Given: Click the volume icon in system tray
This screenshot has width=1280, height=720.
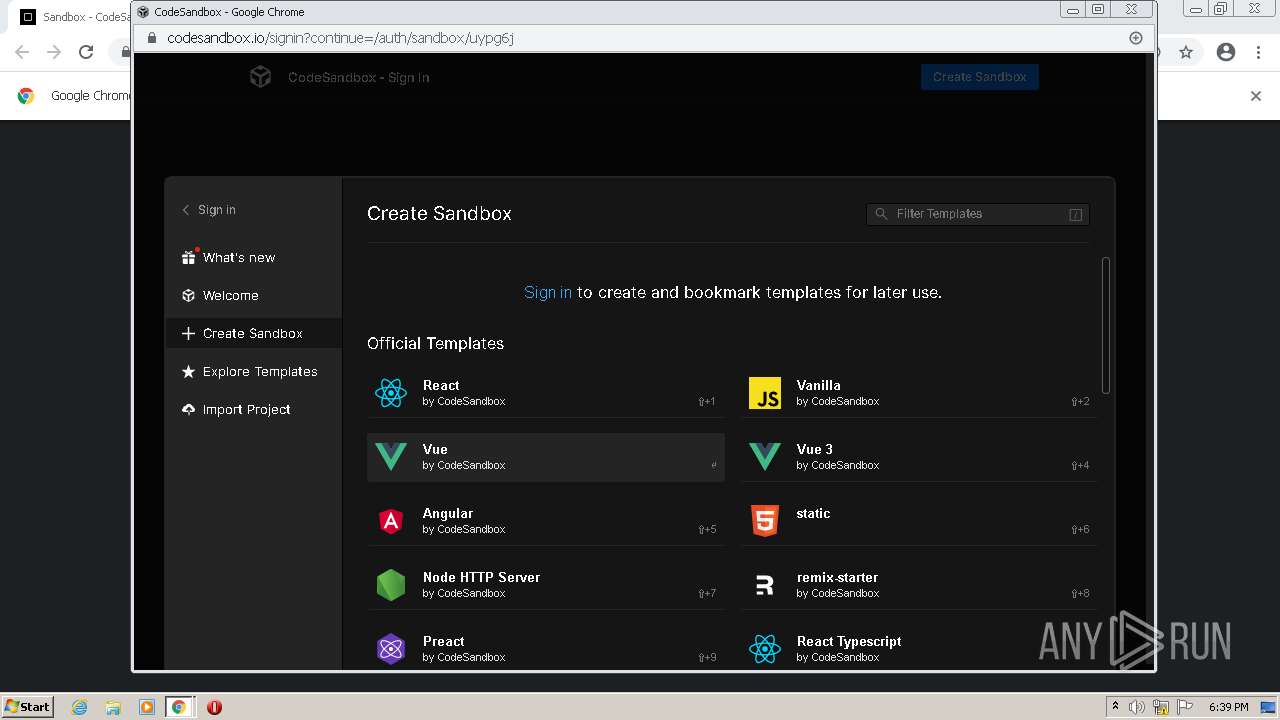Looking at the screenshot, I should (1137, 707).
